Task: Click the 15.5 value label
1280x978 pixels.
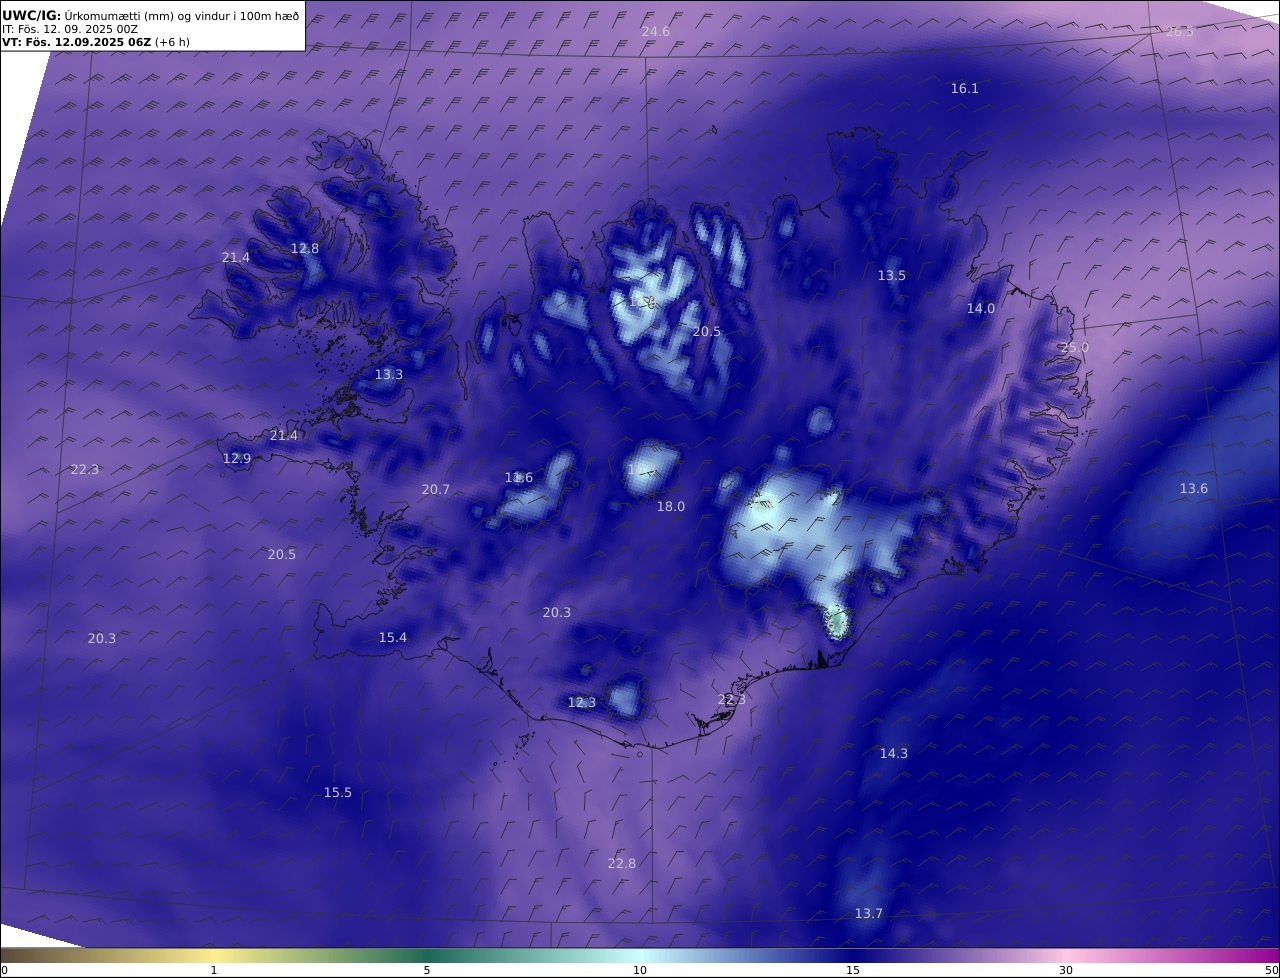Action: pyautogui.click(x=338, y=793)
